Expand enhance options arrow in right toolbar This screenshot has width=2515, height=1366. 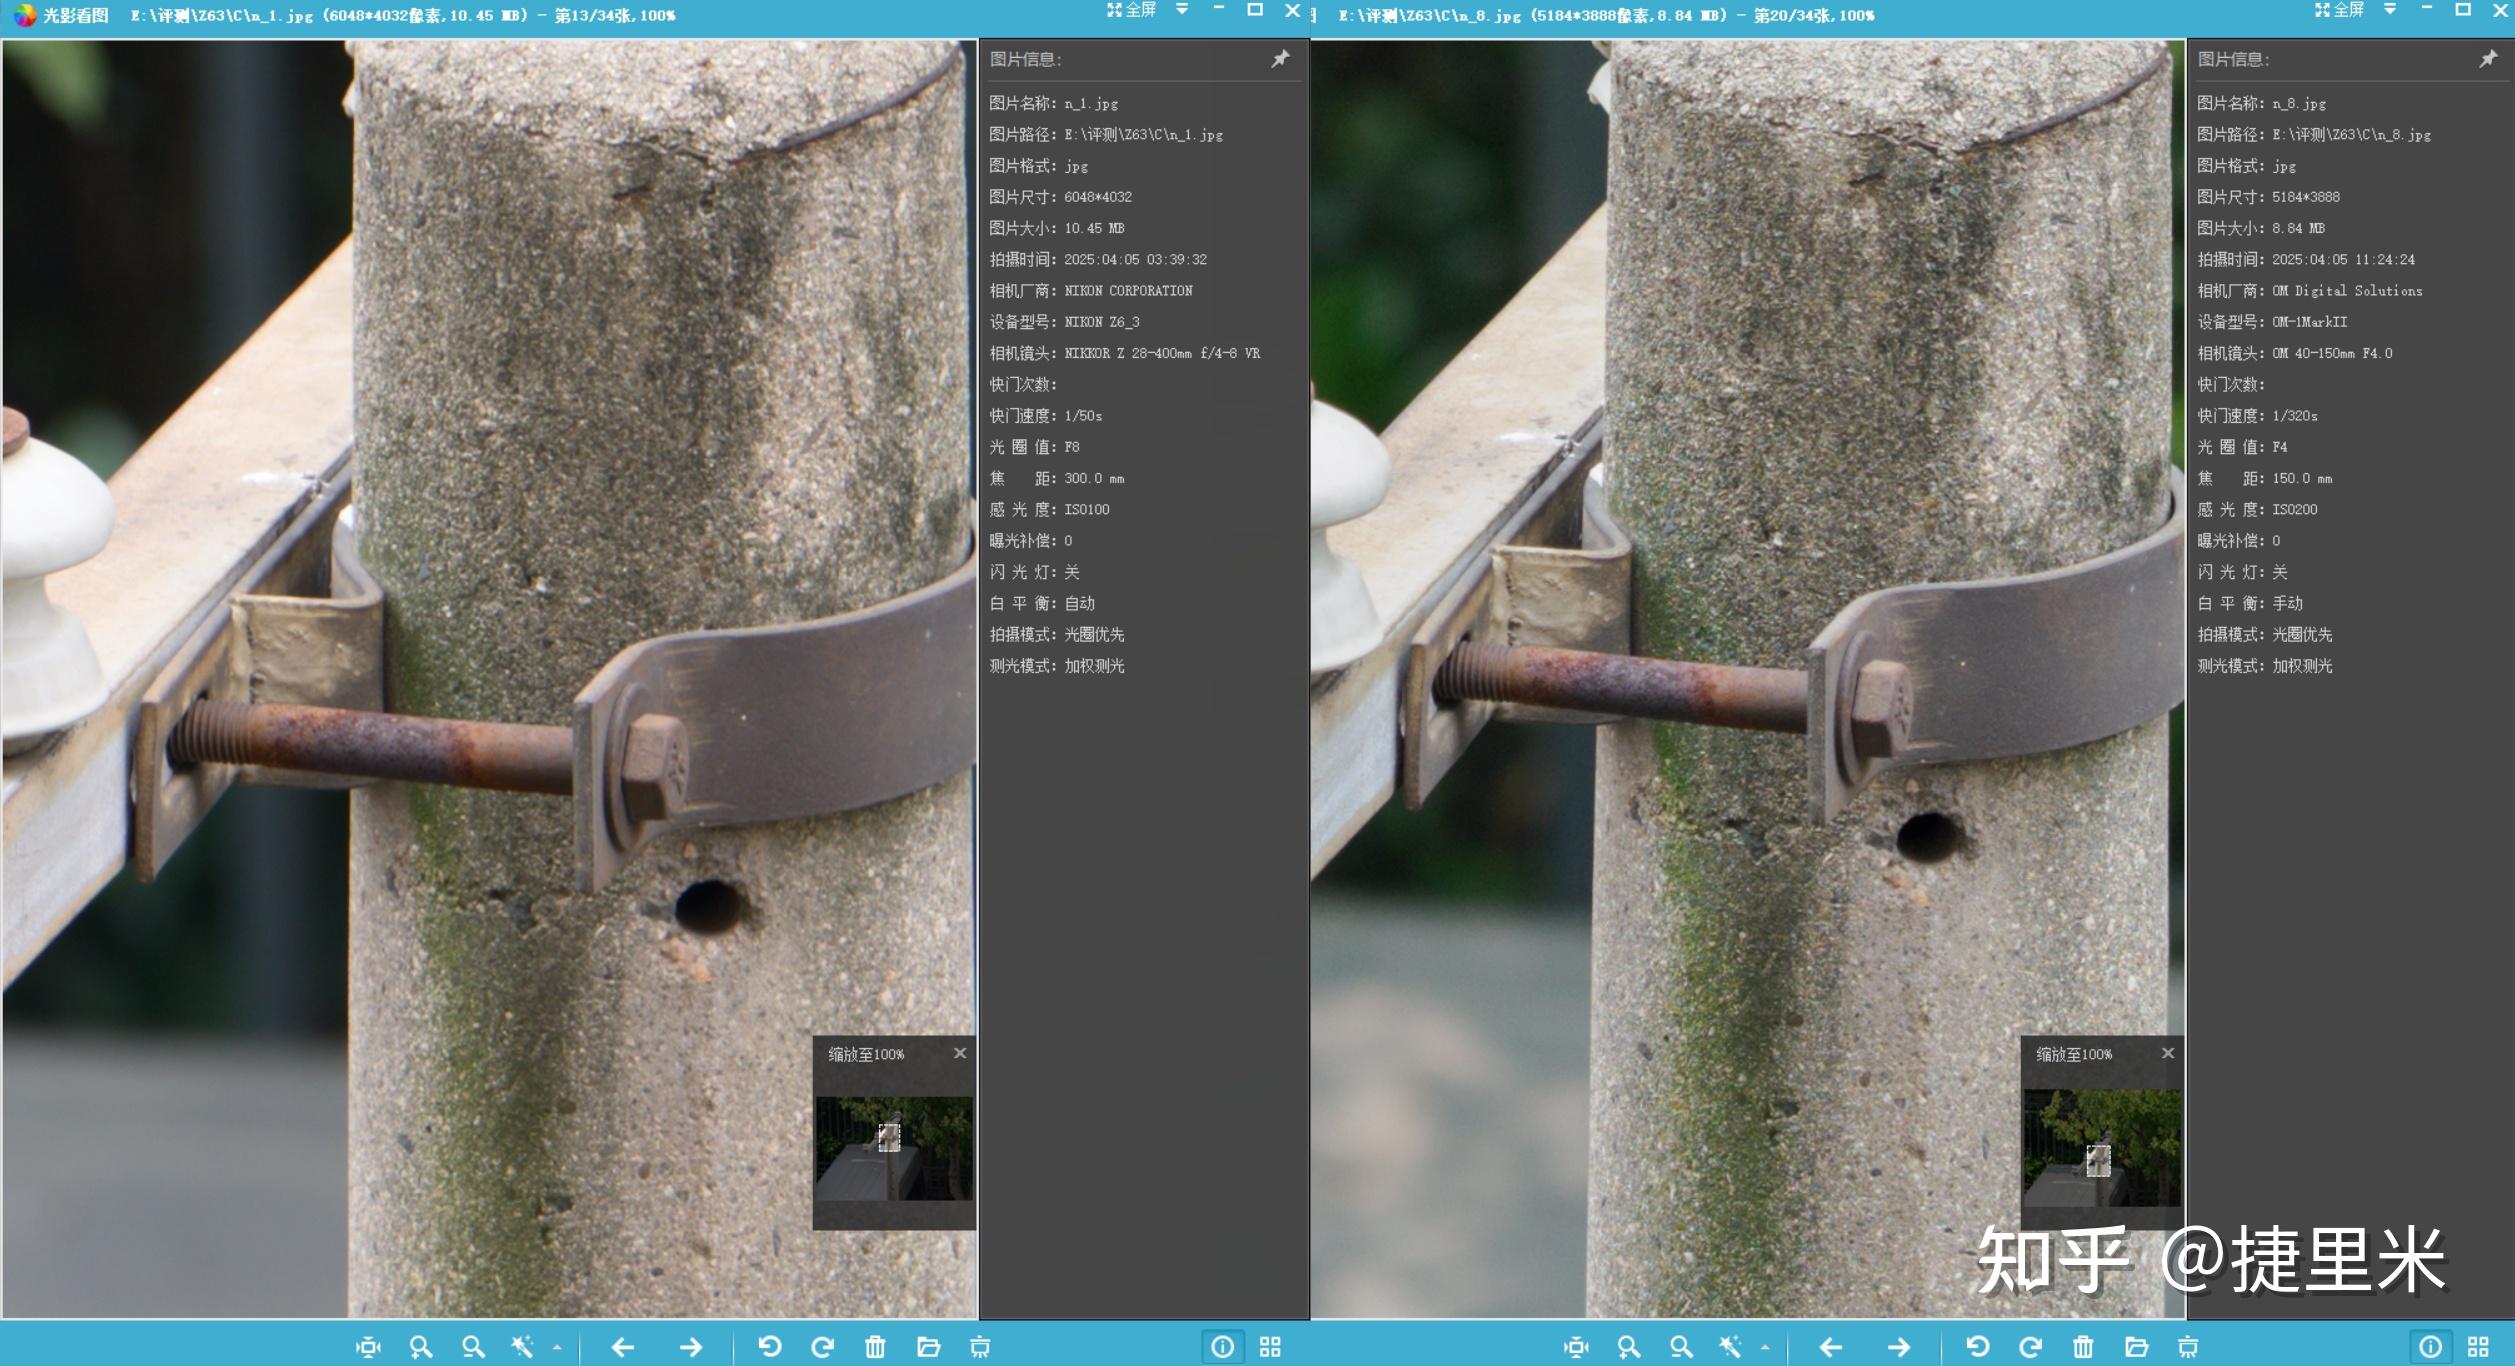(1765, 1348)
